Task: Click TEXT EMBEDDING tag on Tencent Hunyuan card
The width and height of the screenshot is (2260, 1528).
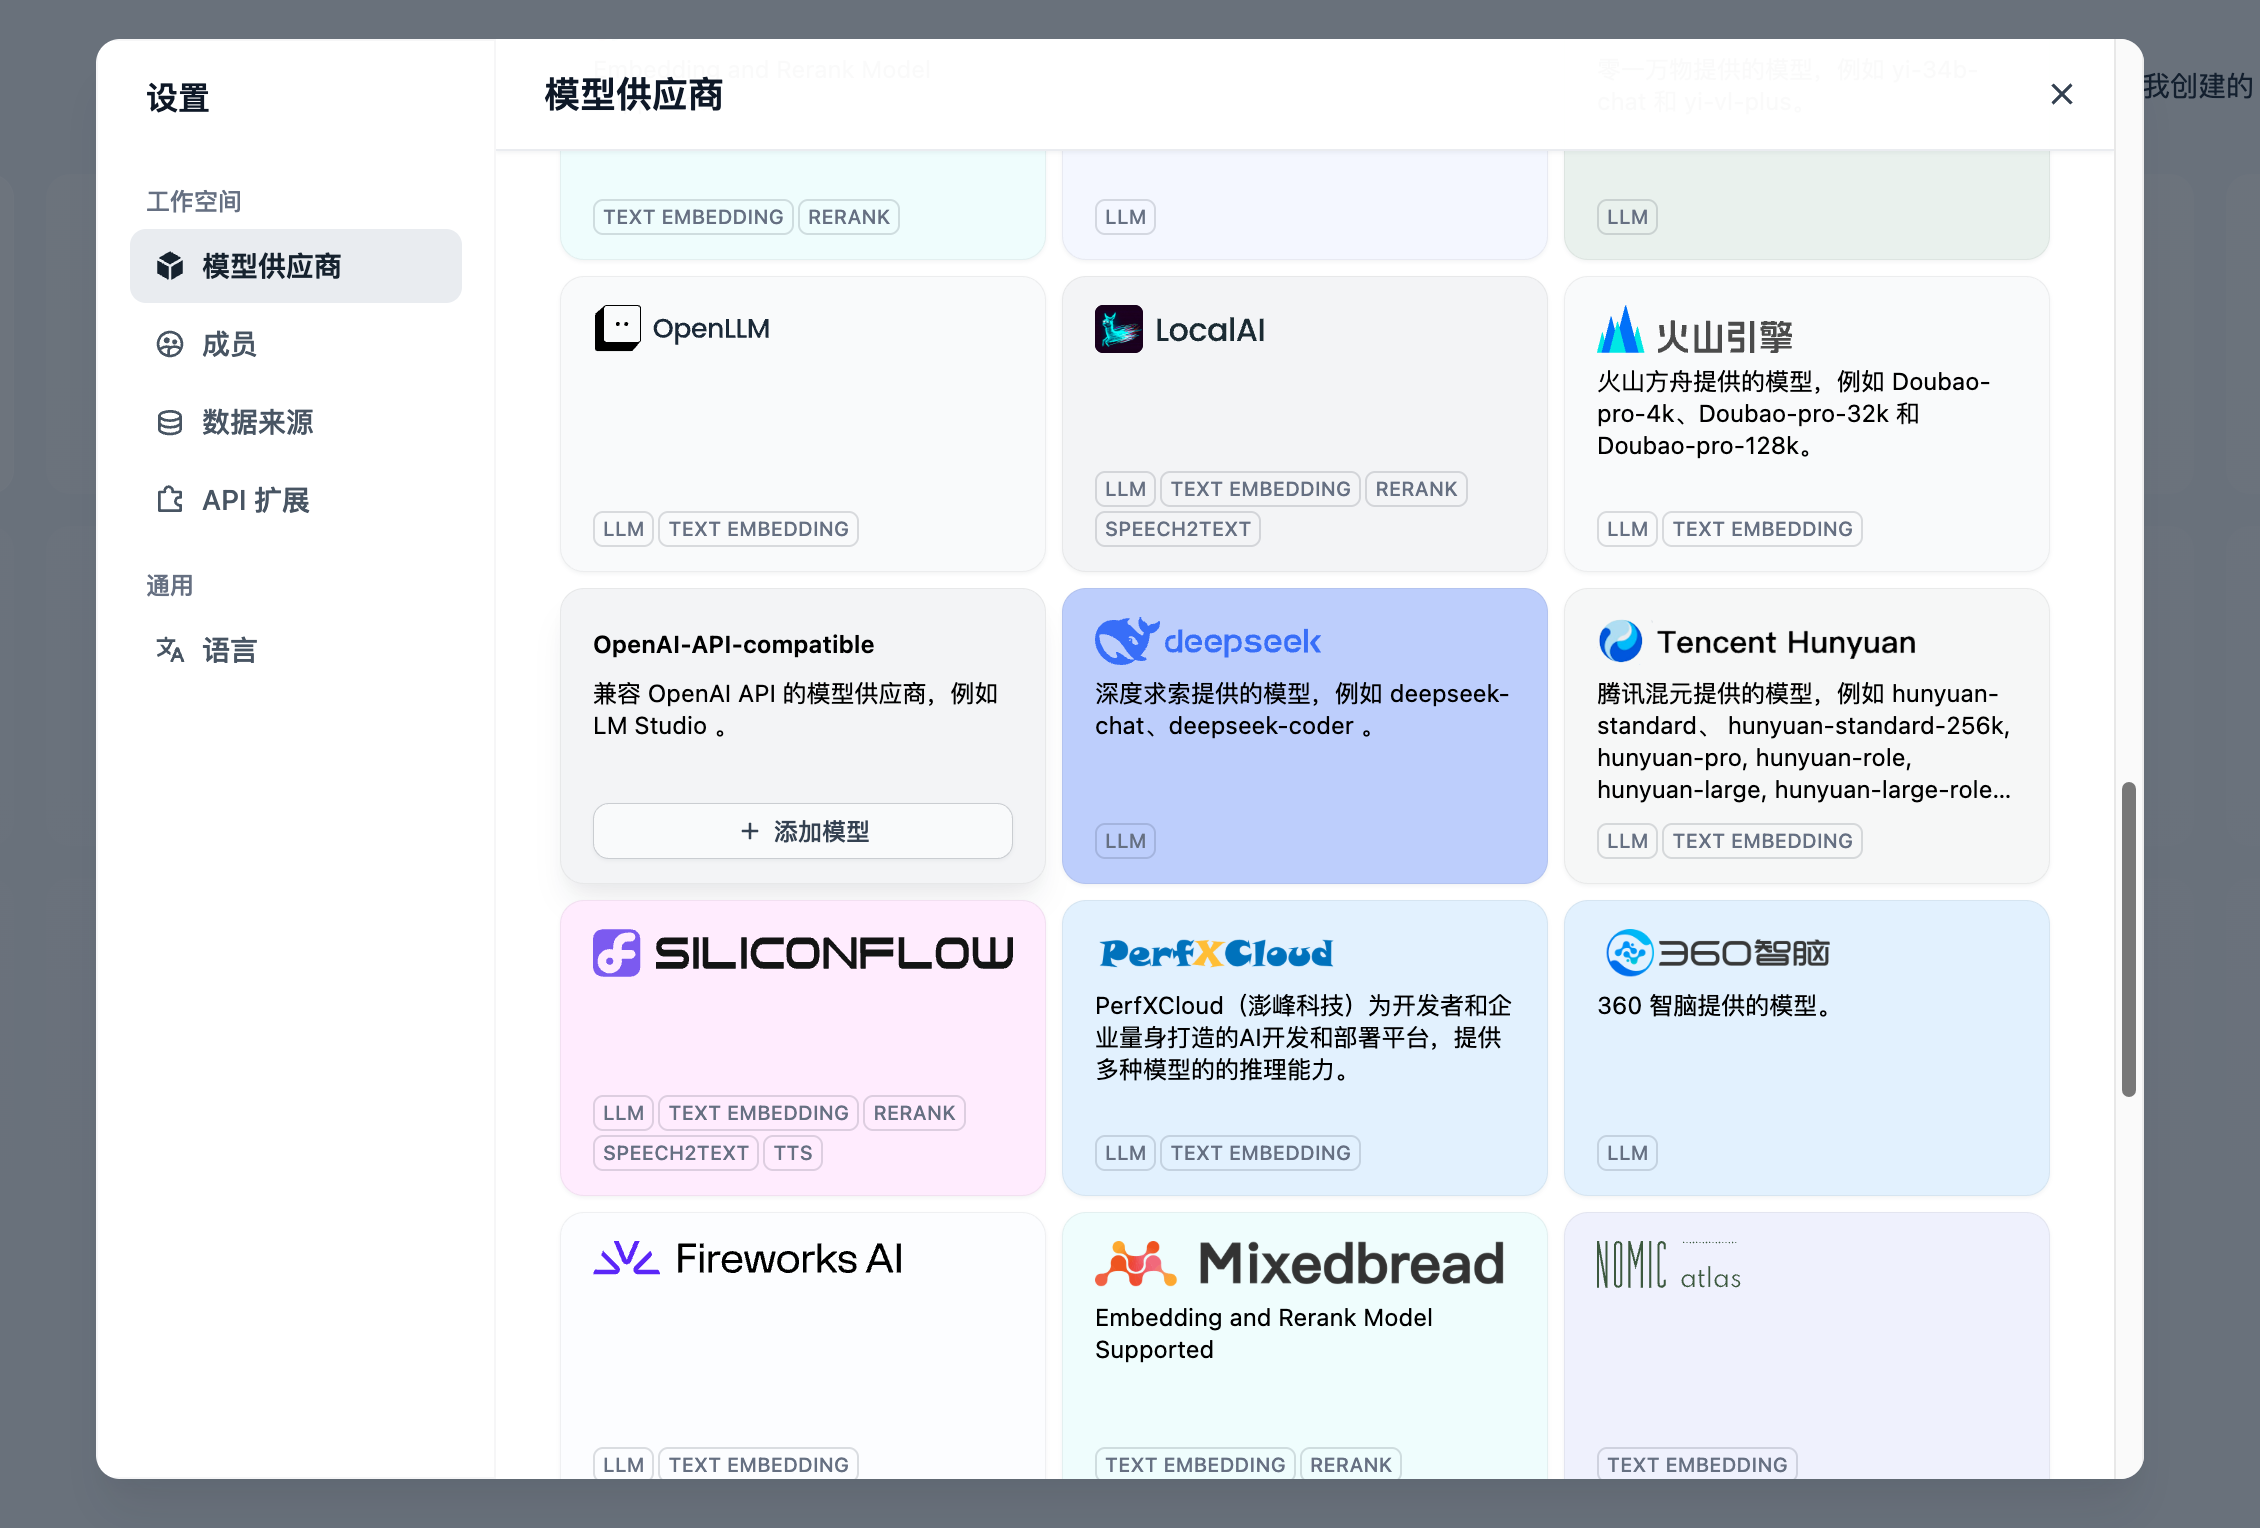Action: click(x=1762, y=841)
